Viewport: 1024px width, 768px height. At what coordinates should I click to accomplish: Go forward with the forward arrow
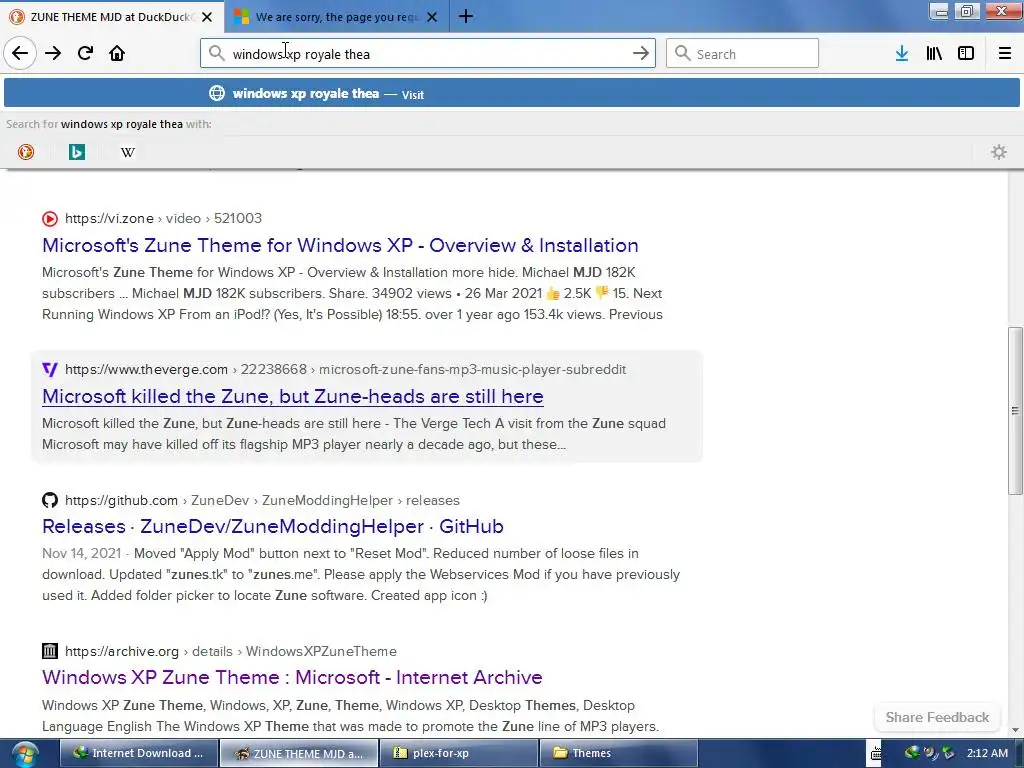[x=53, y=53]
